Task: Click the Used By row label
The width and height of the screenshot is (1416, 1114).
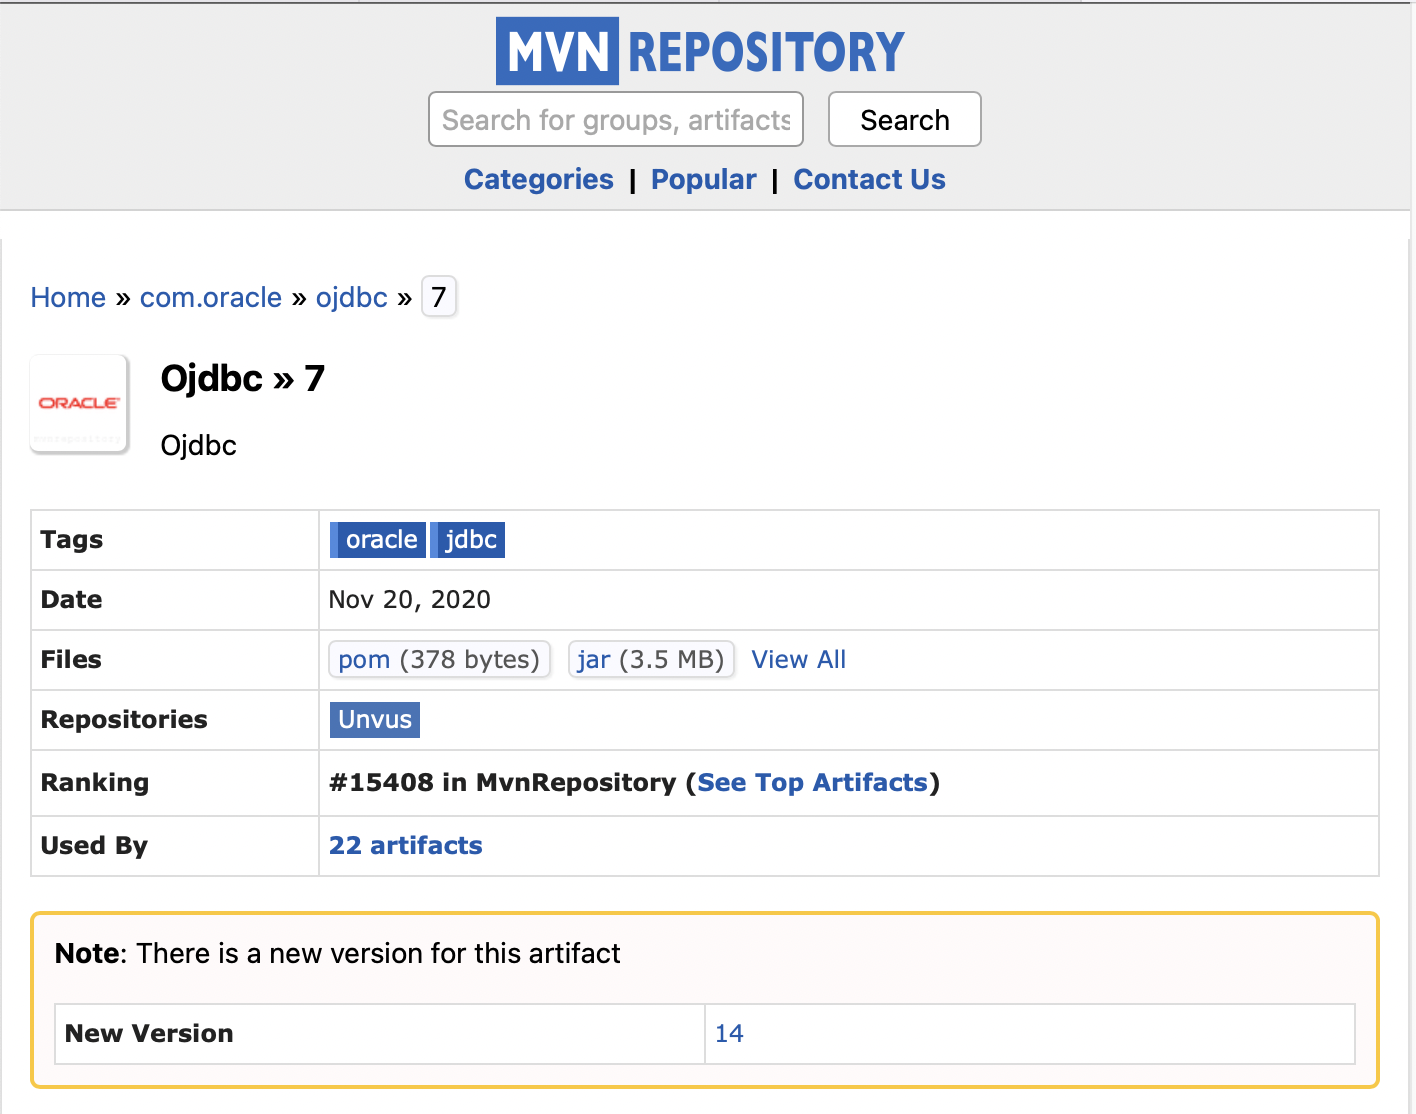Action: tap(94, 845)
